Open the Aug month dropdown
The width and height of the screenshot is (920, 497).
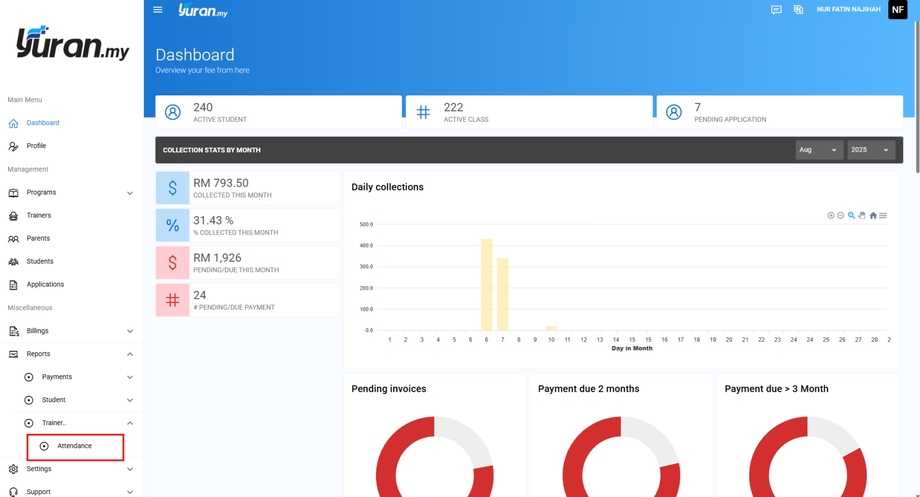[819, 150]
